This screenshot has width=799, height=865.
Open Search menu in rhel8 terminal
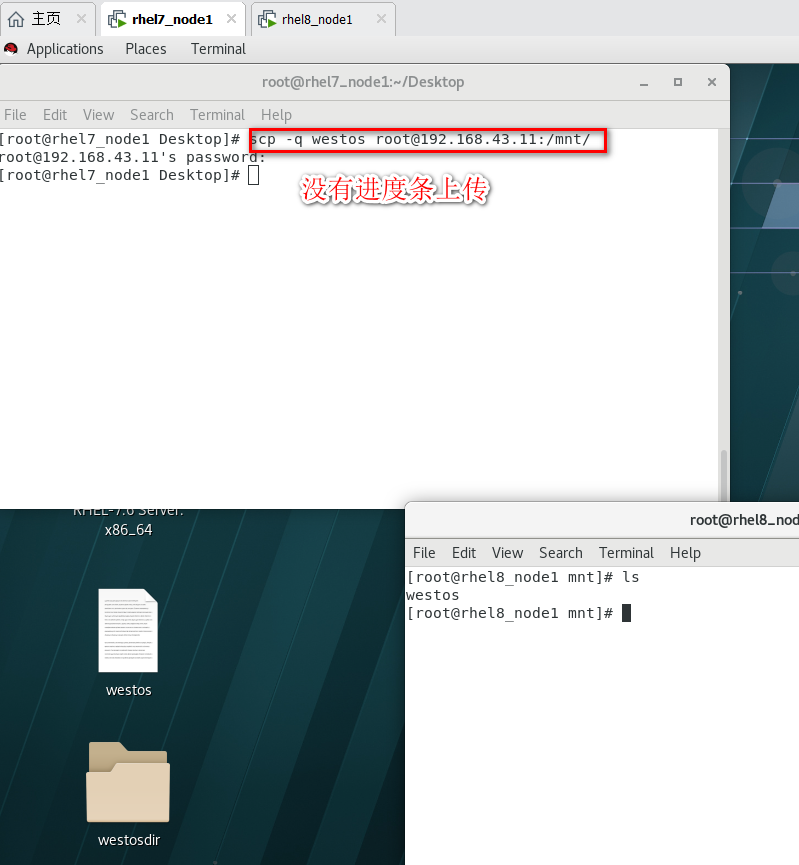point(561,553)
